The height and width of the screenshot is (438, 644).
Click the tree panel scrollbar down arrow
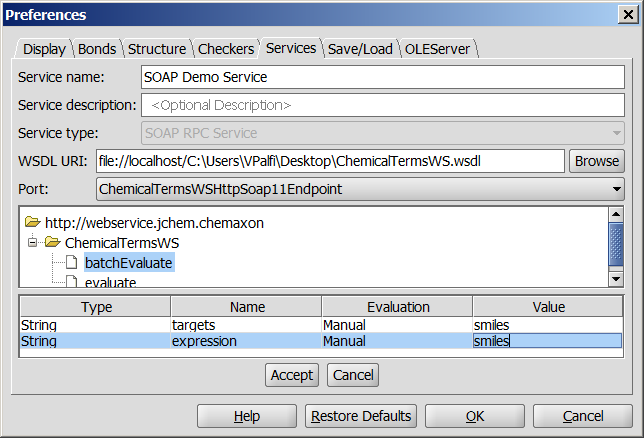[617, 280]
